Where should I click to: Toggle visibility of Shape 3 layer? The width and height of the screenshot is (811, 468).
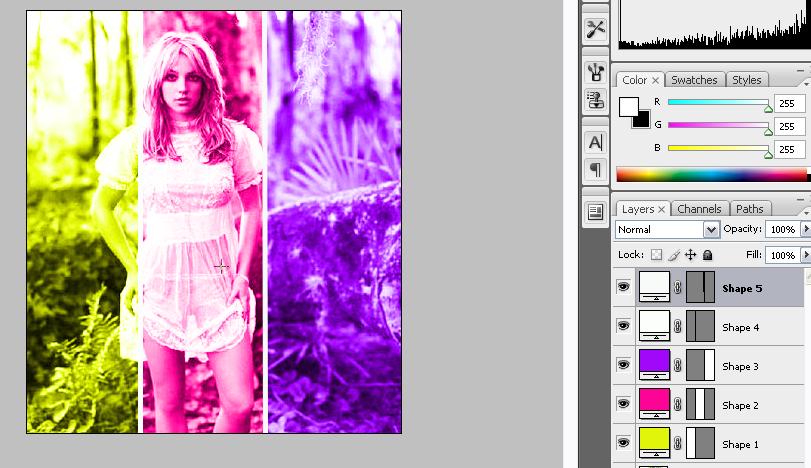coord(624,366)
